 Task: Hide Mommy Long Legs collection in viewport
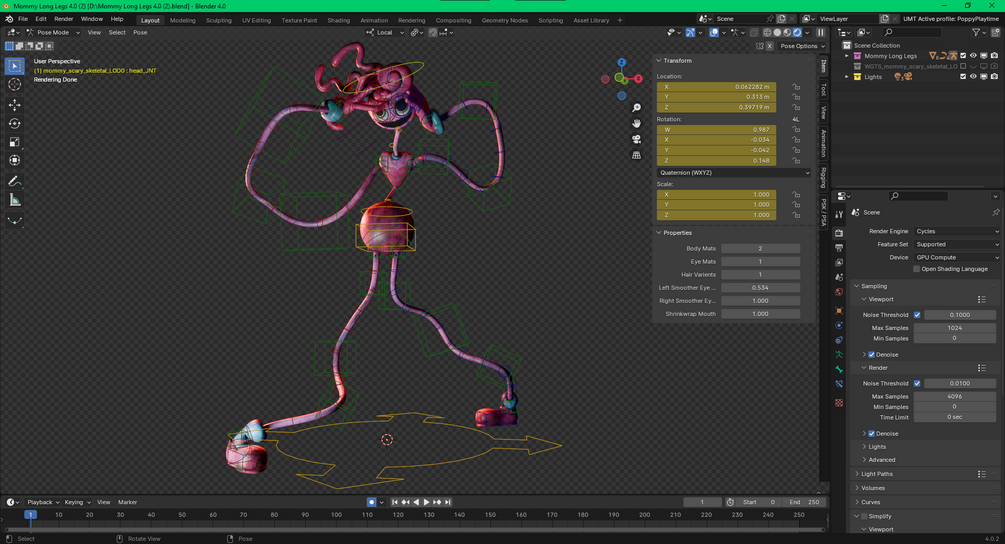tap(973, 56)
